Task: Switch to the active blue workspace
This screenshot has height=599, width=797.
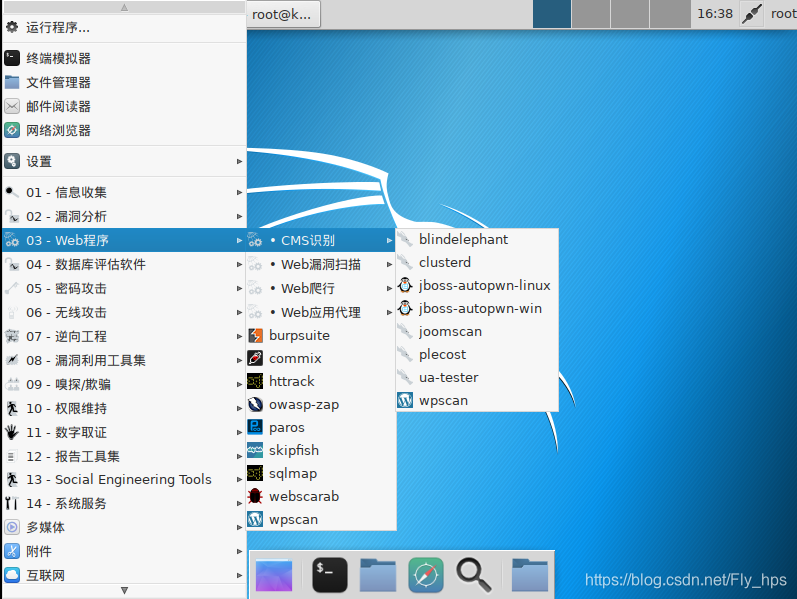Action: (x=551, y=14)
